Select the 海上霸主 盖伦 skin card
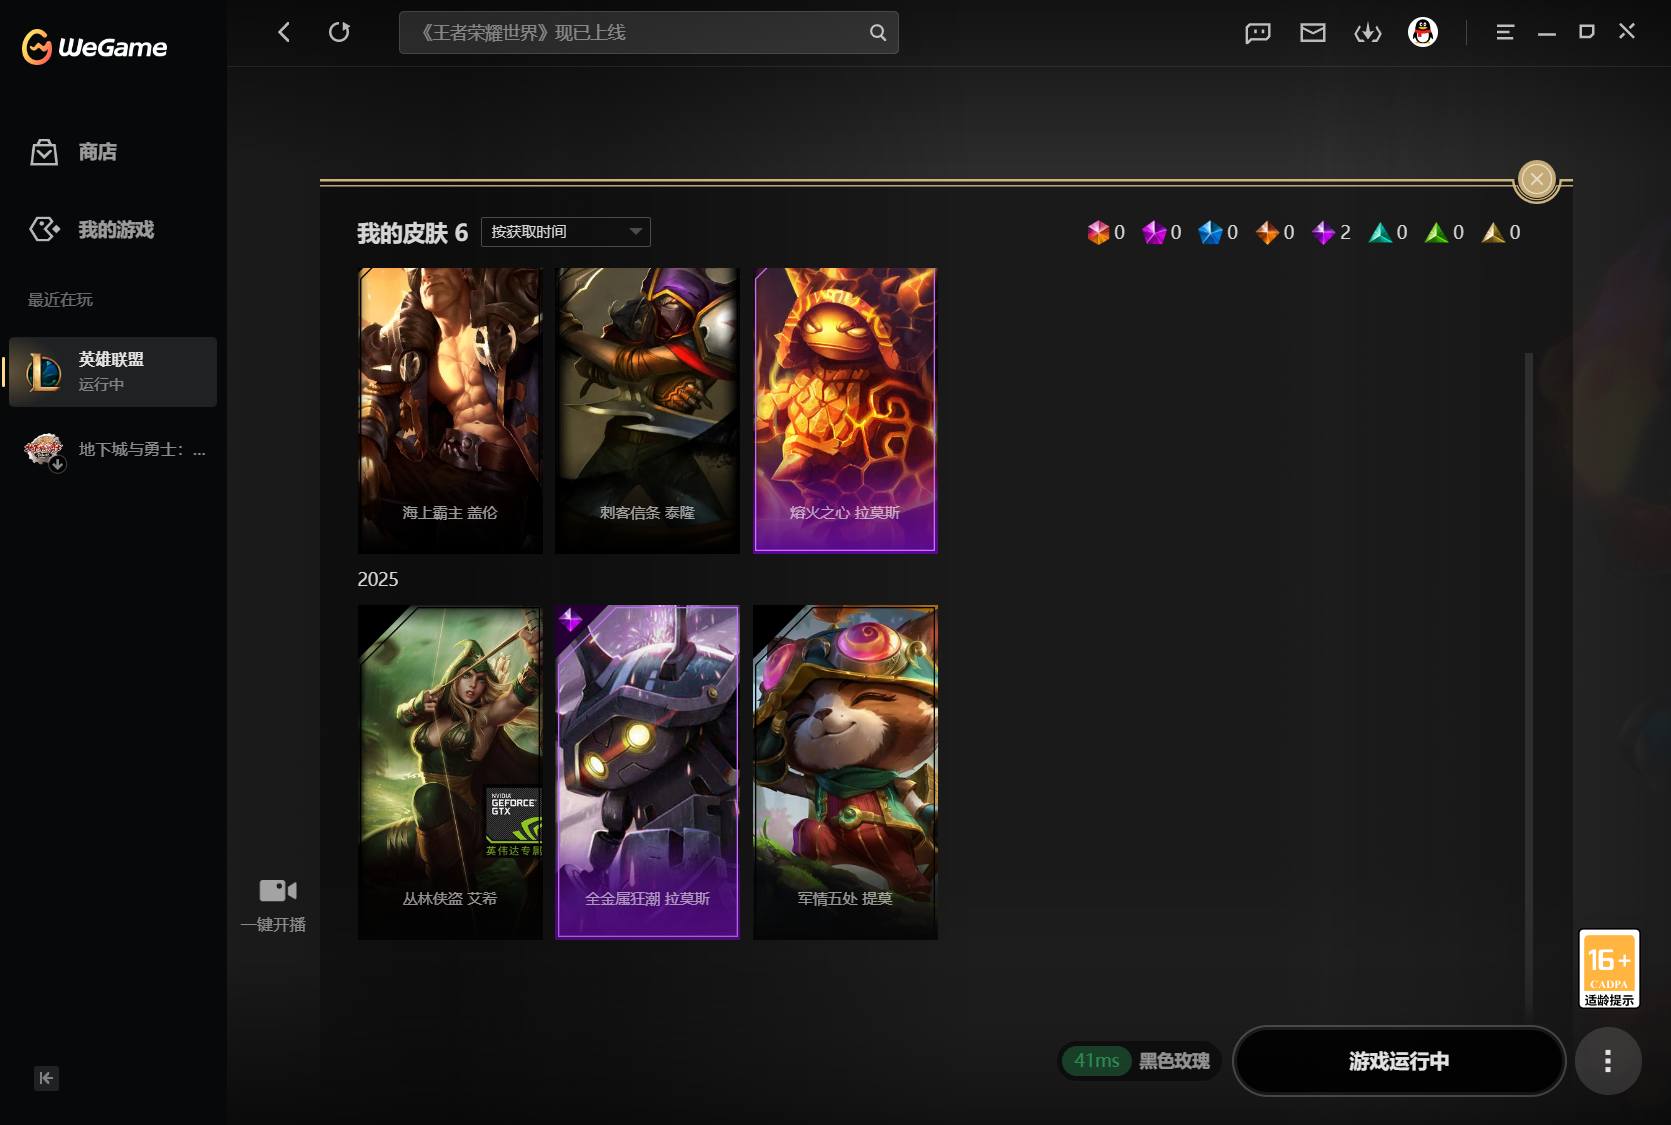 click(450, 410)
